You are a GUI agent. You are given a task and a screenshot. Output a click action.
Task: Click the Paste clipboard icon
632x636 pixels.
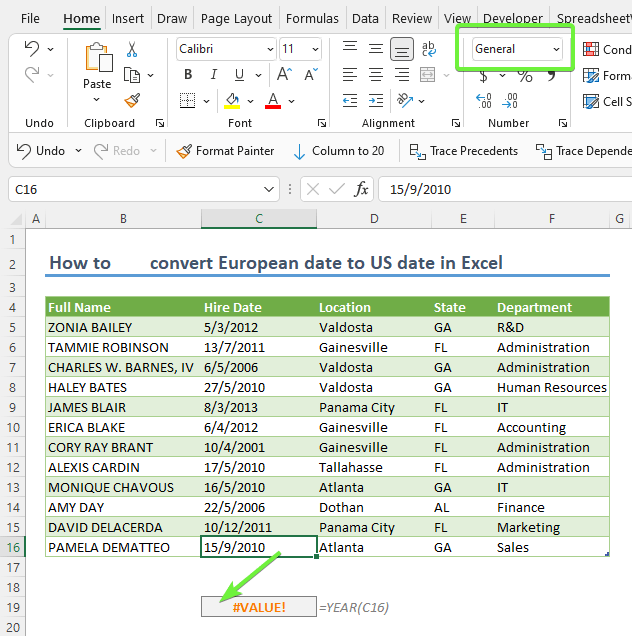coord(98,58)
